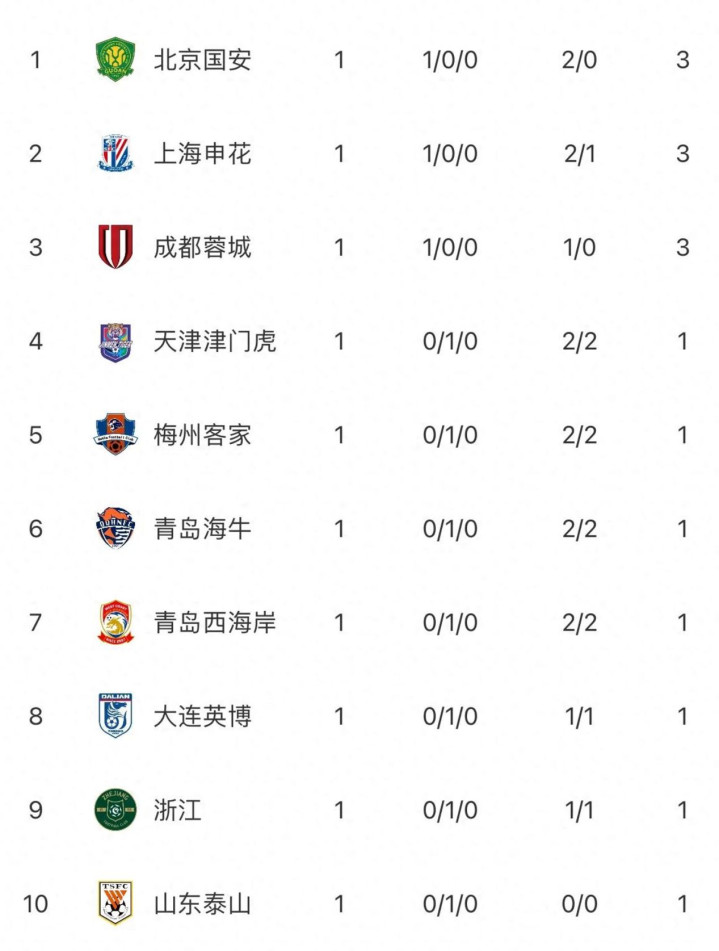Viewport: 719px width, 951px height.
Task: Click the Tianjin Jinmen Tiger purple badge
Action: (x=115, y=341)
